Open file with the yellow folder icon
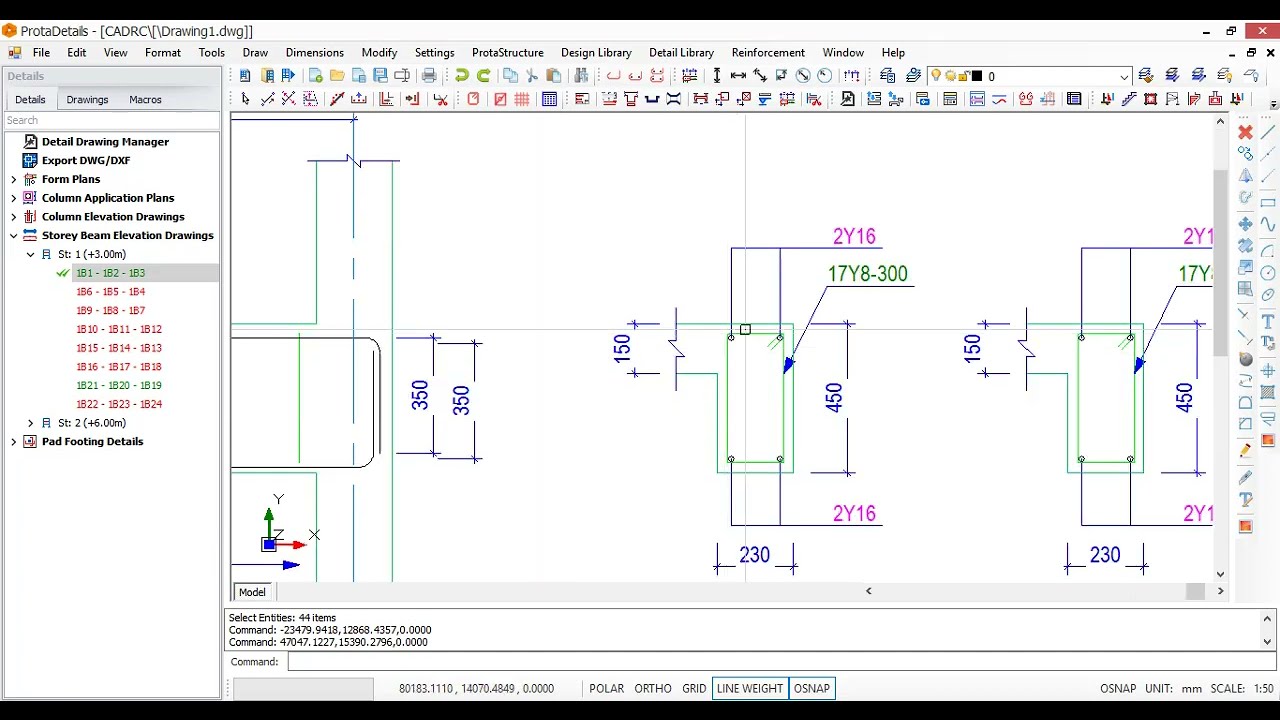The width and height of the screenshot is (1280, 720). [337, 76]
